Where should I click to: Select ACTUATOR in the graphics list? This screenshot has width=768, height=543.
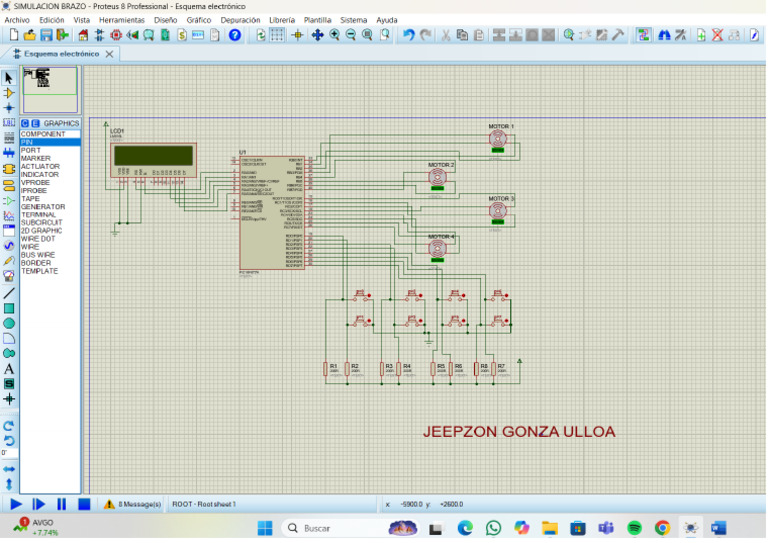[x=50, y=166]
